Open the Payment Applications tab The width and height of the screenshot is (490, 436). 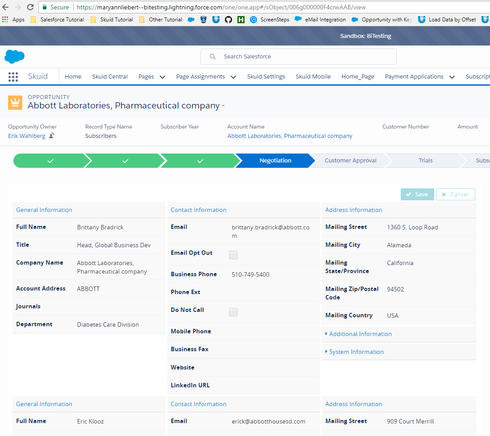pyautogui.click(x=414, y=77)
